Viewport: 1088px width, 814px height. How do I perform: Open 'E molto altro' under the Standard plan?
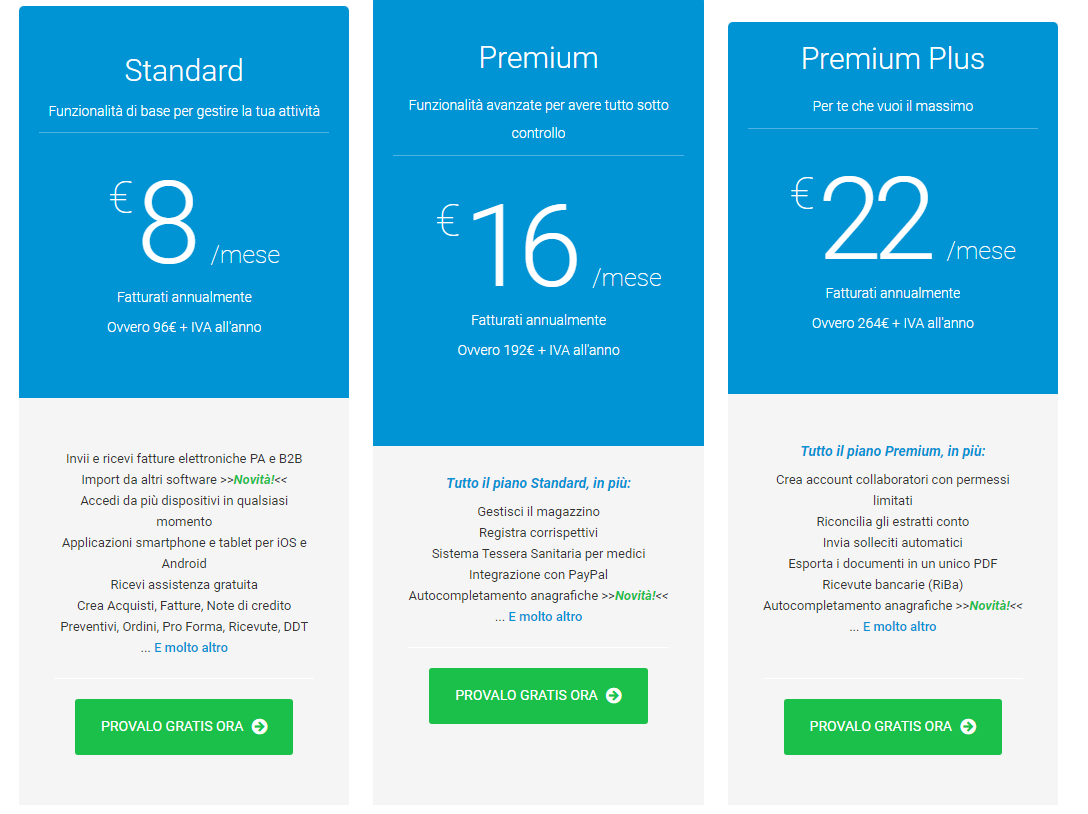pos(190,648)
